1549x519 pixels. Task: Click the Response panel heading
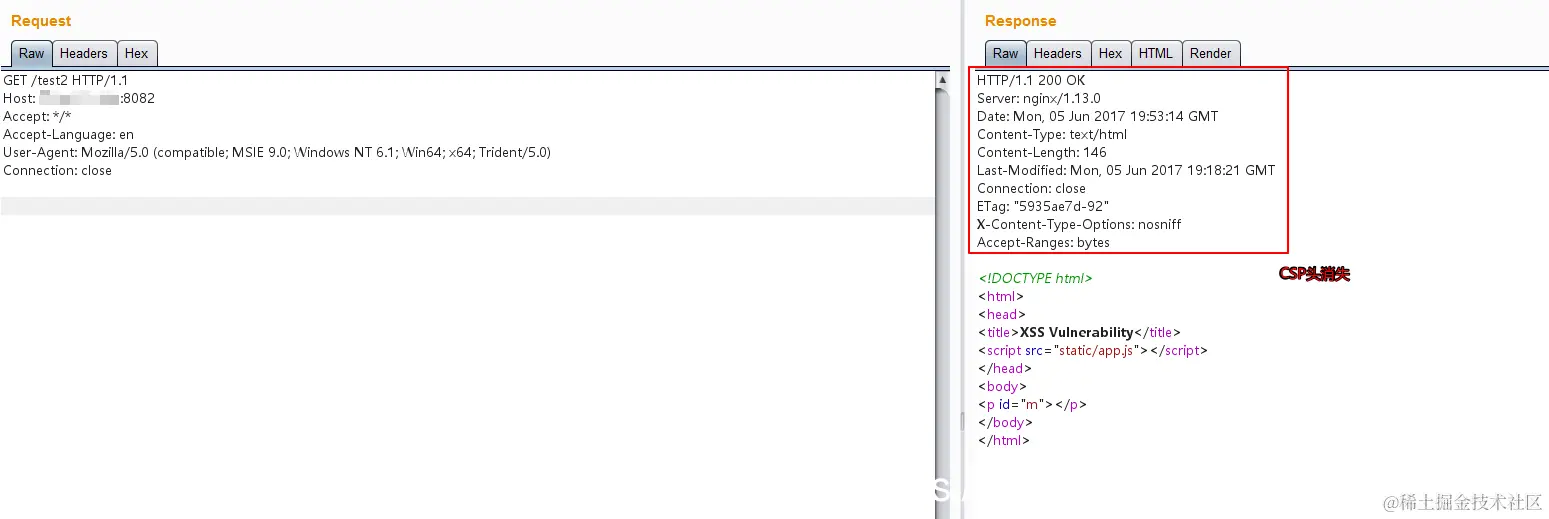point(1020,21)
